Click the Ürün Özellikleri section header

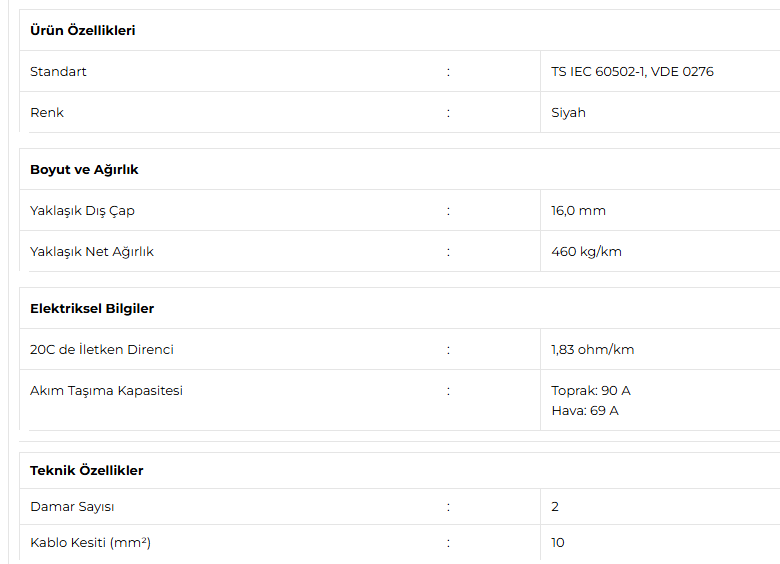tap(83, 30)
